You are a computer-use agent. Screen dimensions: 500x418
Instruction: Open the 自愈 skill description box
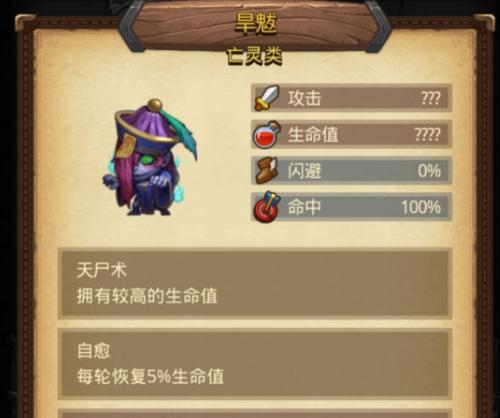pos(255,364)
